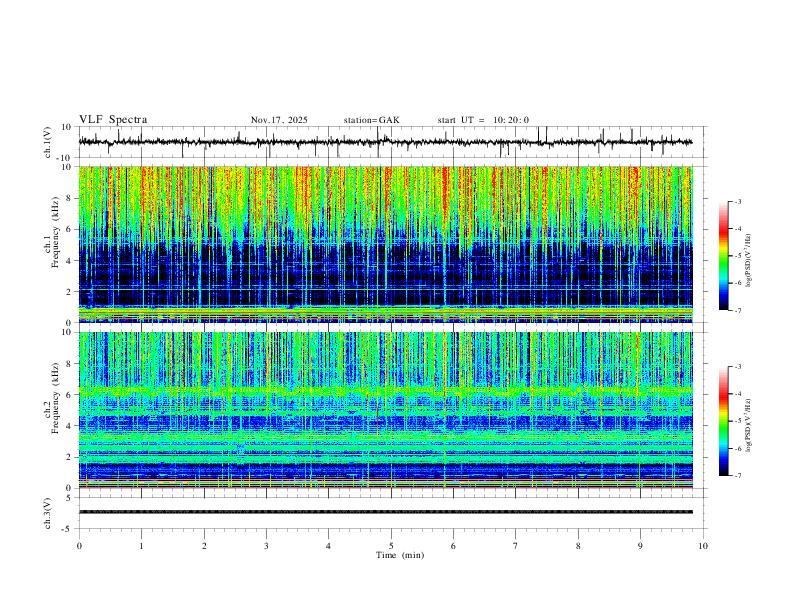Viewport: 792px width, 612px height.
Task: Click the "0" tick on the time axis
Action: click(79, 546)
